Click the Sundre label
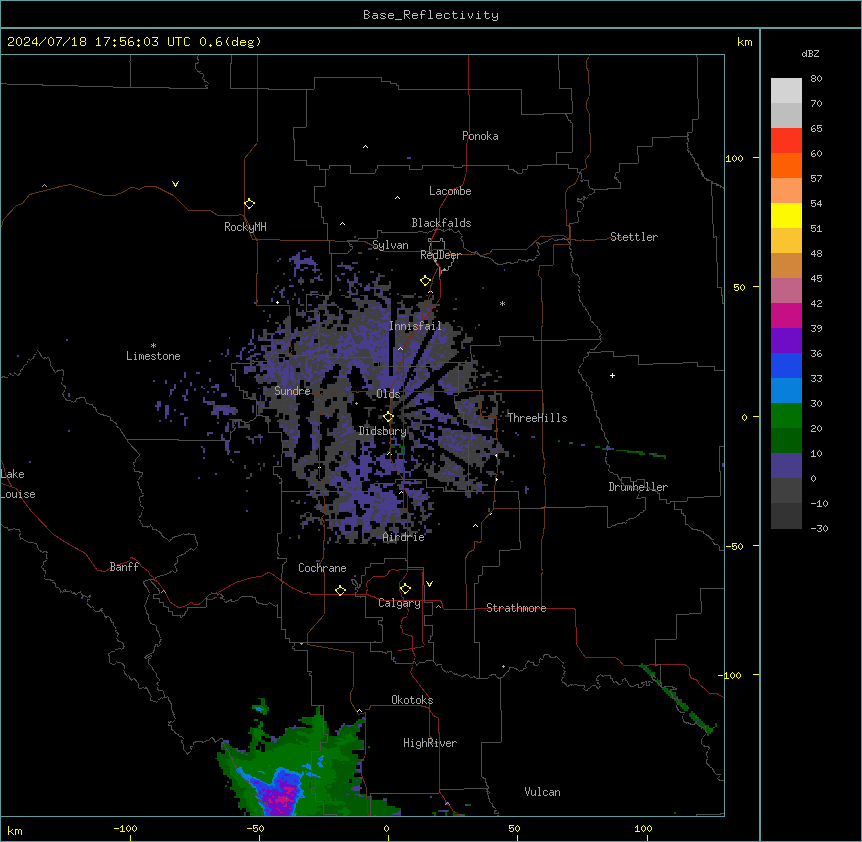This screenshot has height=842, width=862. pyautogui.click(x=292, y=391)
